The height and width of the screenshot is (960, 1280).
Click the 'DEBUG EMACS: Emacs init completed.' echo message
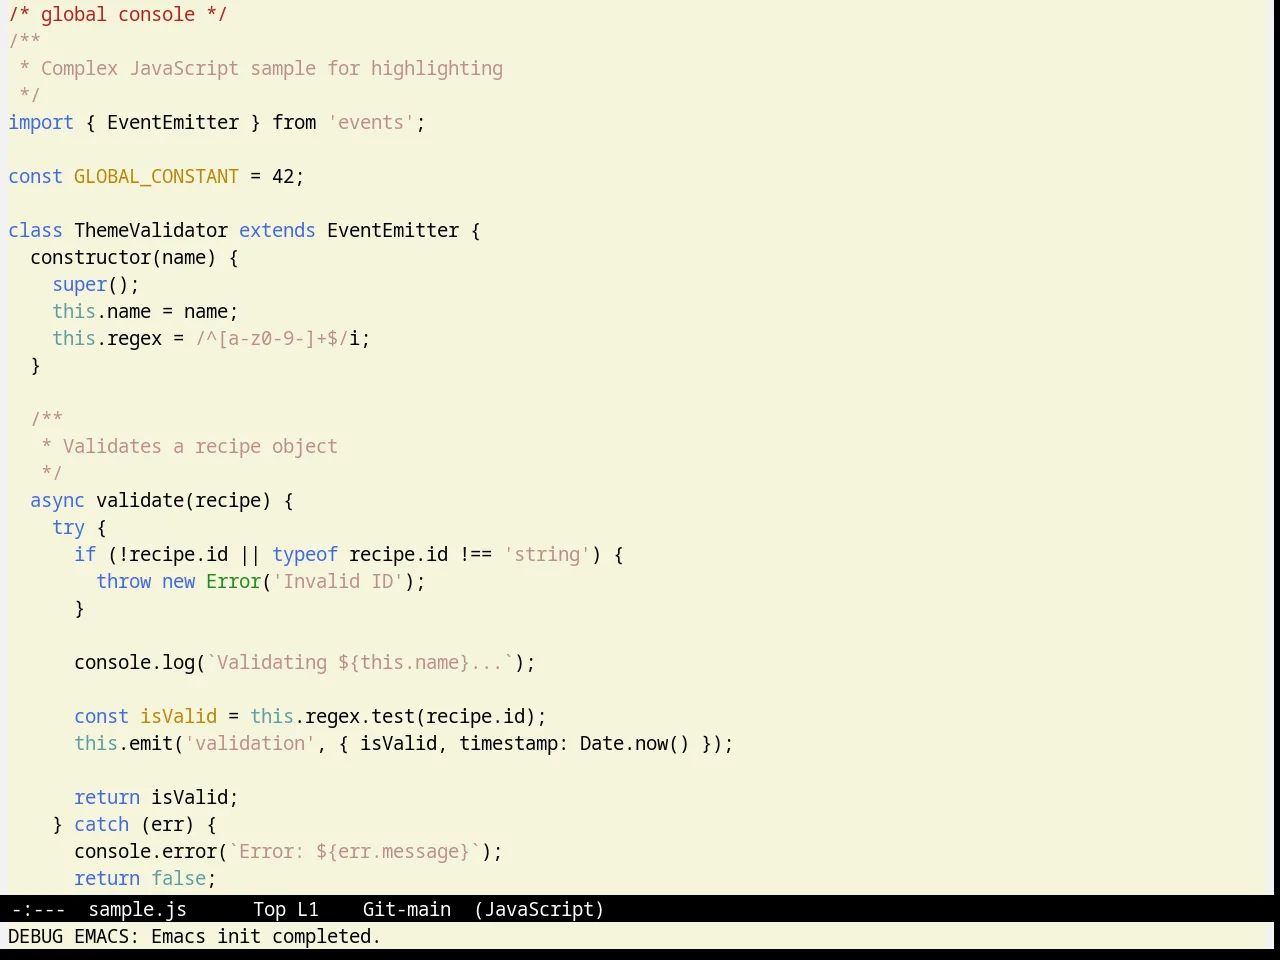click(x=194, y=936)
